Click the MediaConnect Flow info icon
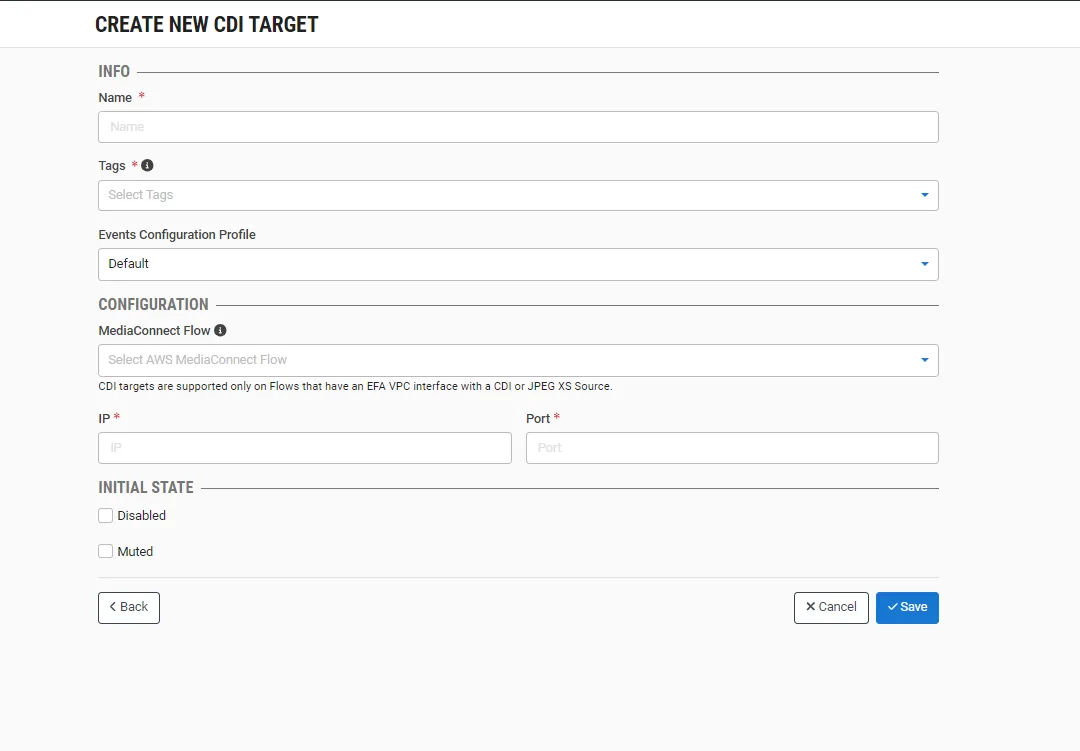The width and height of the screenshot is (1080, 751). (220, 331)
